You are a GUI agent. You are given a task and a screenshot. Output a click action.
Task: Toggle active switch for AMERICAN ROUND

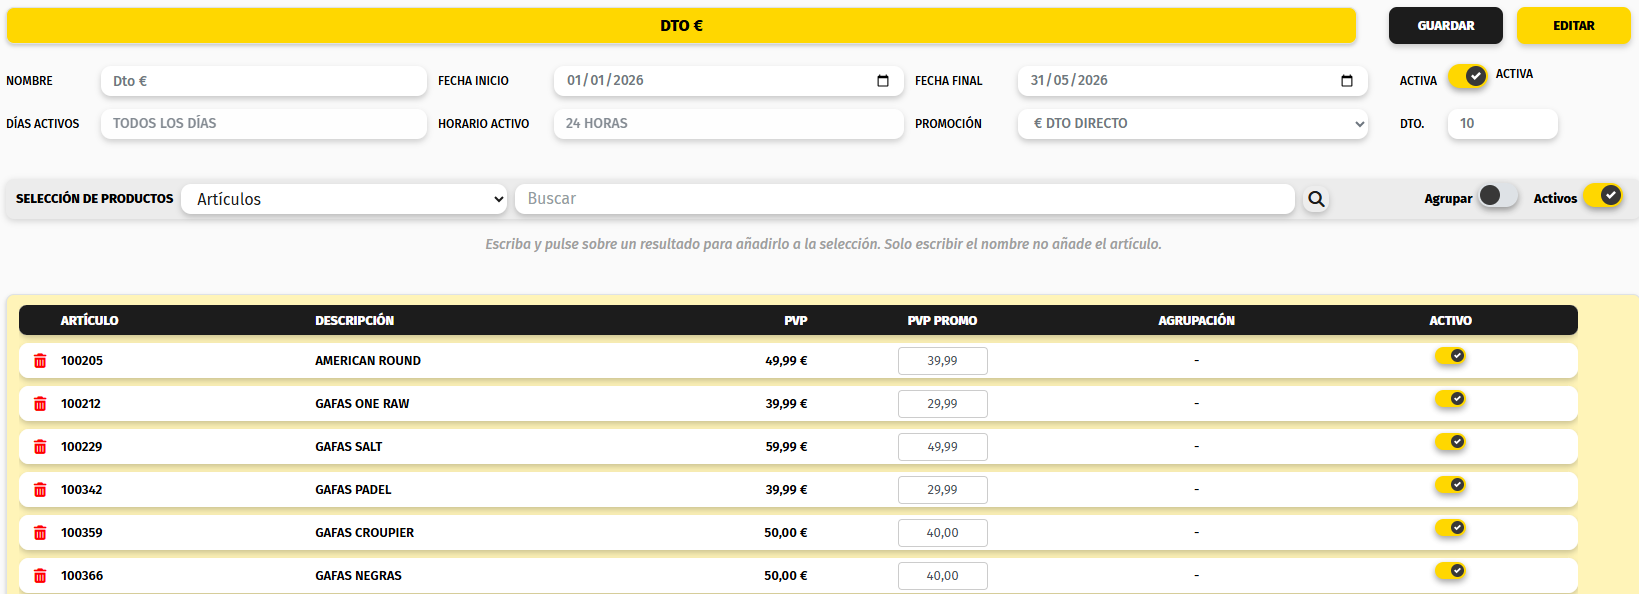(1450, 356)
